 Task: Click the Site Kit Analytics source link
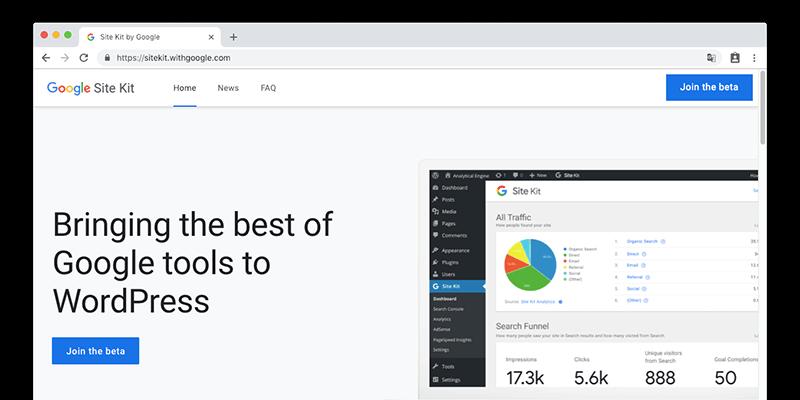pos(538,302)
